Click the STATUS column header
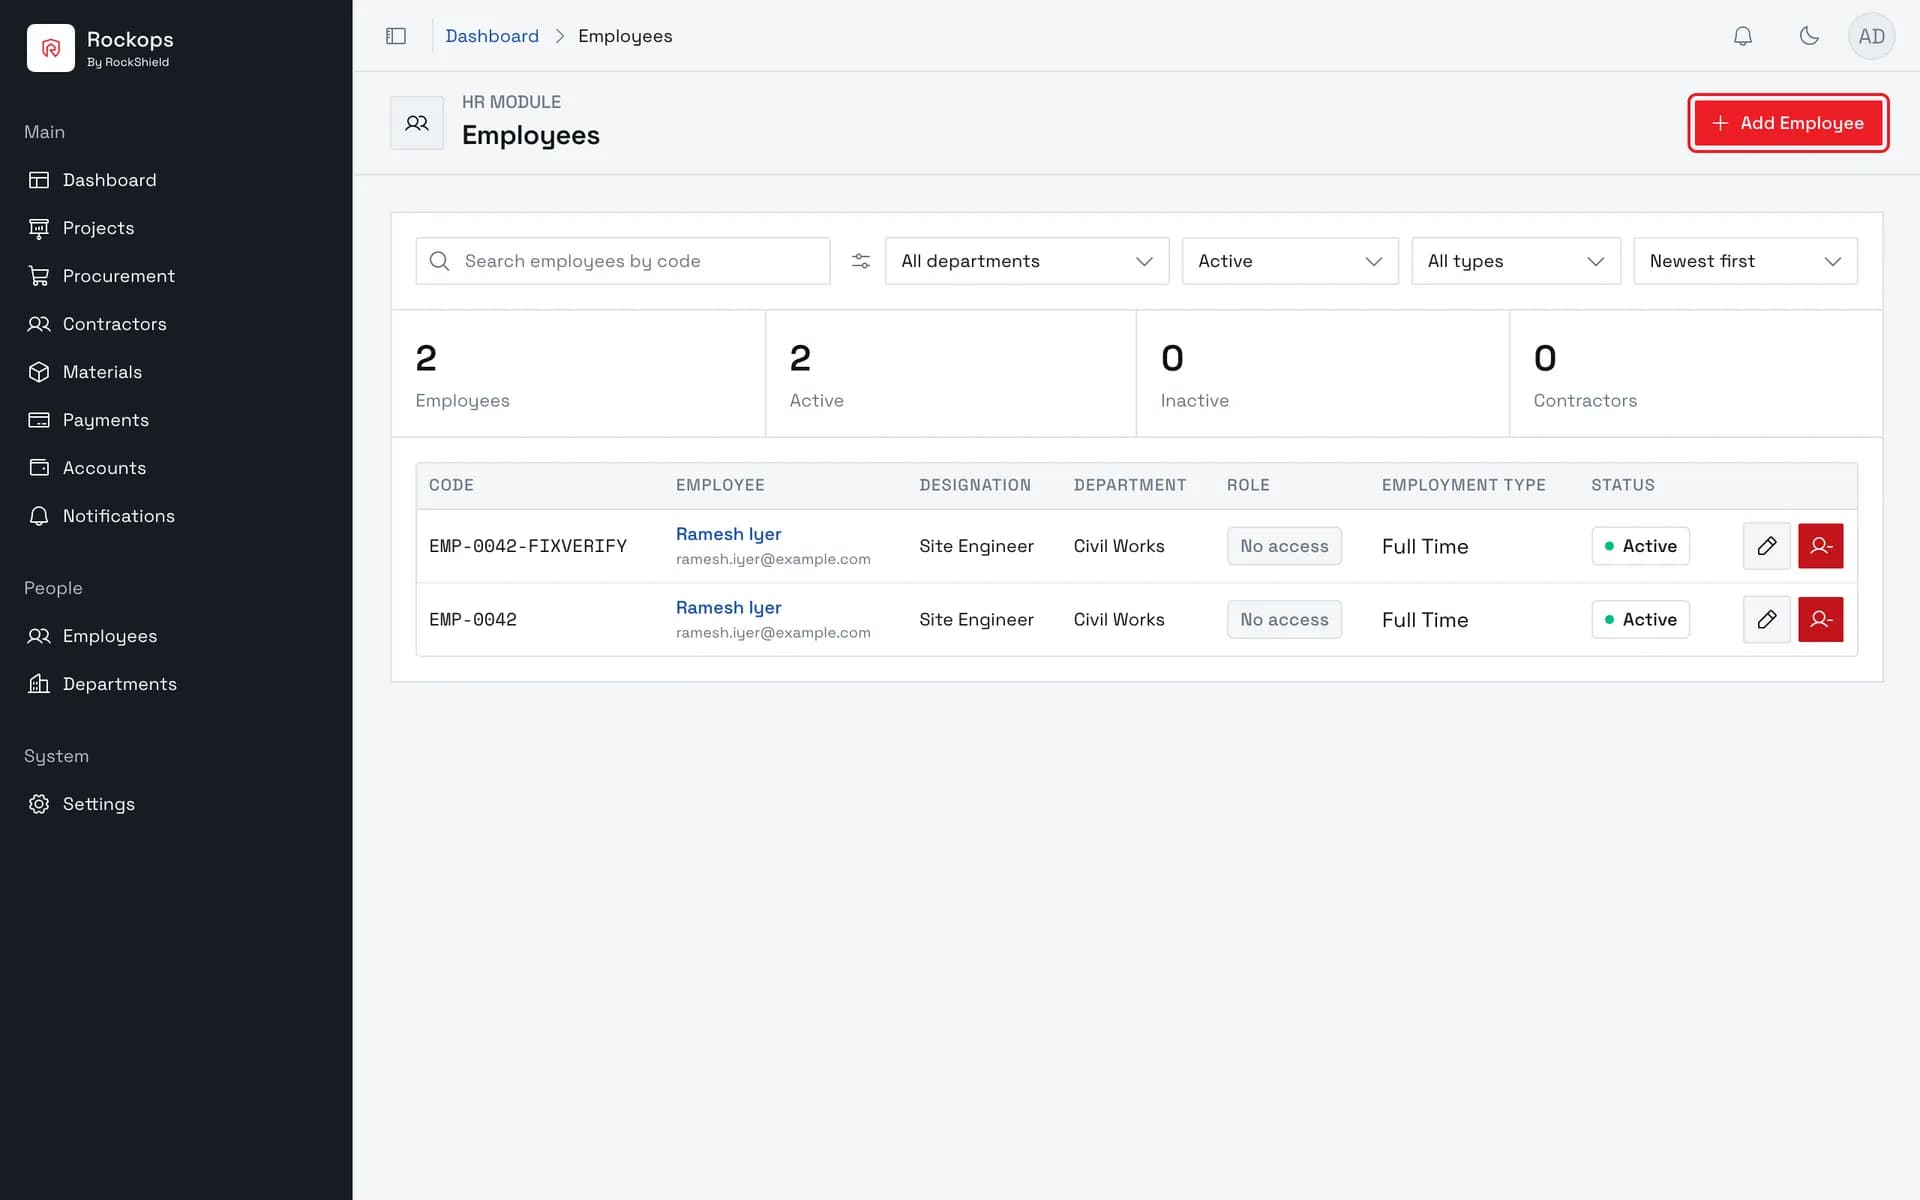Screen dimensions: 1920x1200 pos(1623,485)
